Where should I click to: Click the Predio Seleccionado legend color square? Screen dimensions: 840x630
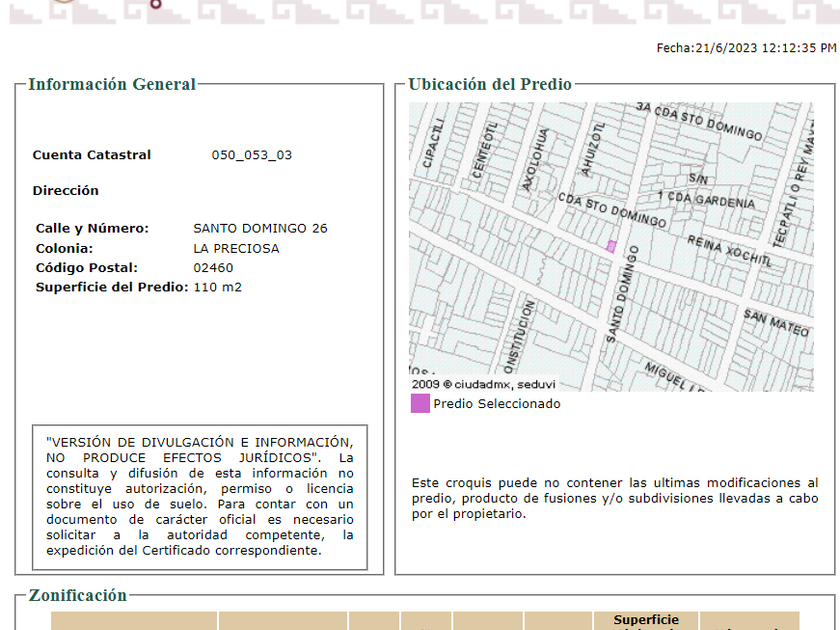pyautogui.click(x=420, y=404)
